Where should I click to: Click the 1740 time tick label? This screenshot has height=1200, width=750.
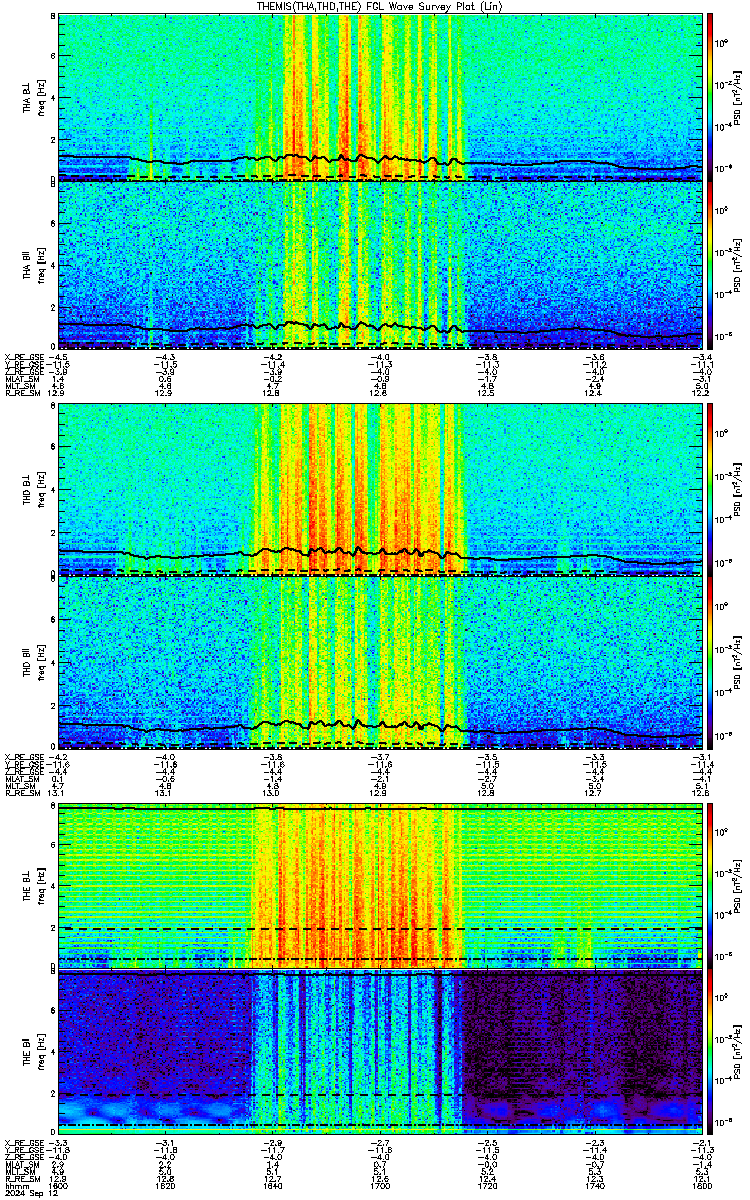point(594,1185)
